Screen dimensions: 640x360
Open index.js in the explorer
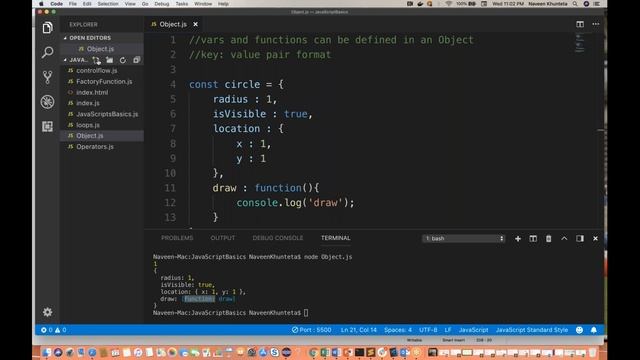coord(88,103)
